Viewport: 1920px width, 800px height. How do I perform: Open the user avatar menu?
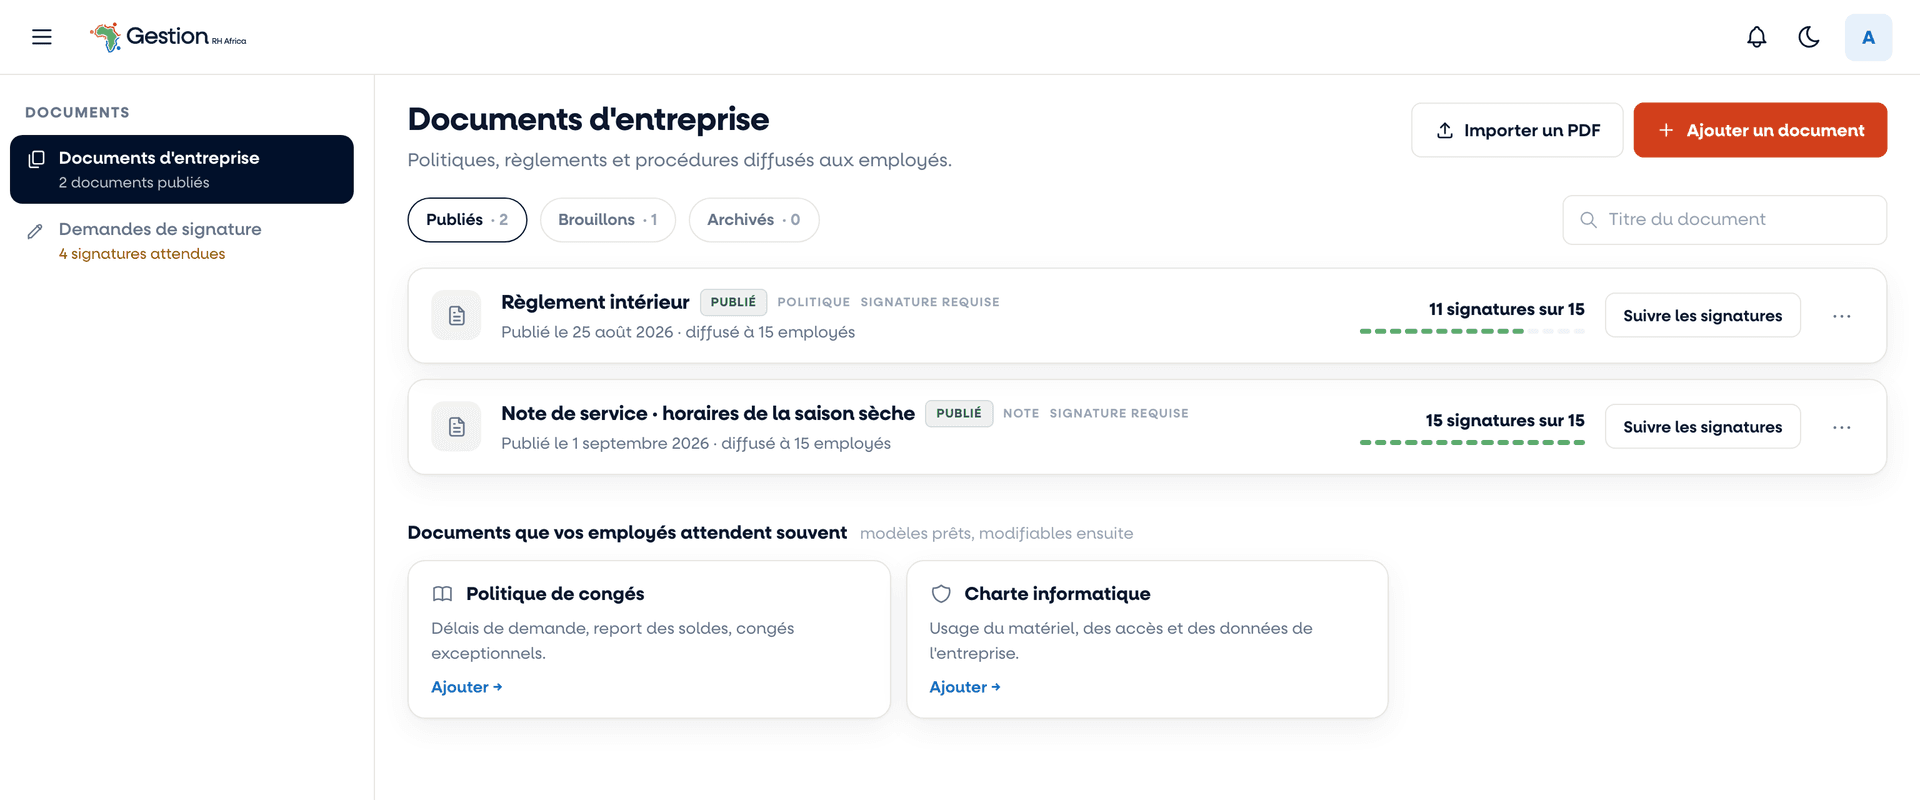click(1868, 37)
